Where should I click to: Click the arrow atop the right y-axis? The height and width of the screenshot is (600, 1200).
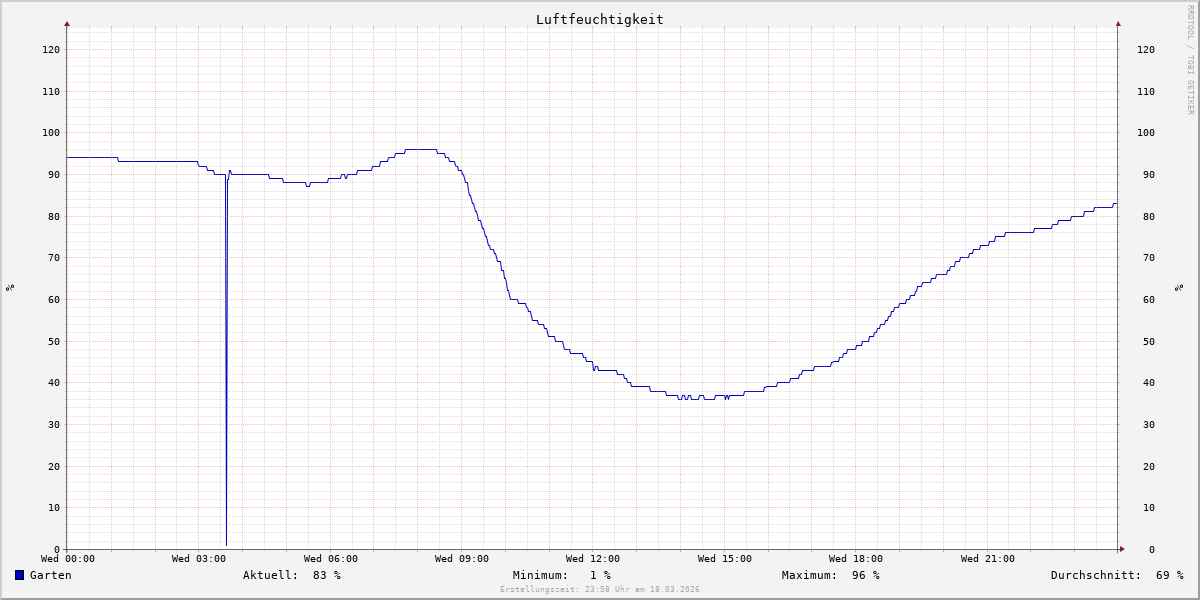(1118, 23)
